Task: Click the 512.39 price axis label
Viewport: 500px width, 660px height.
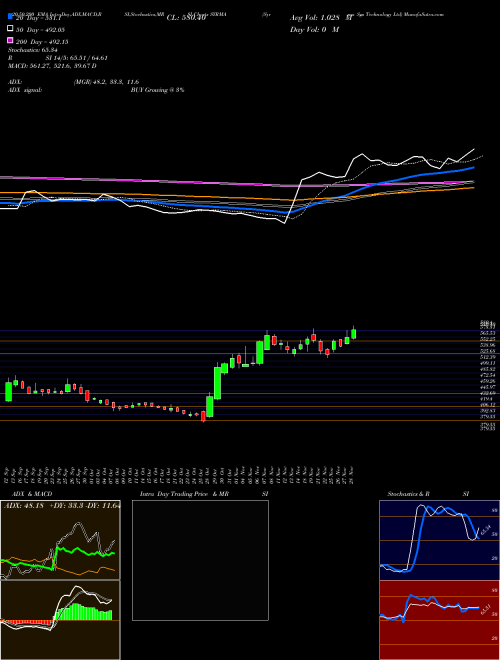Action: (487, 357)
